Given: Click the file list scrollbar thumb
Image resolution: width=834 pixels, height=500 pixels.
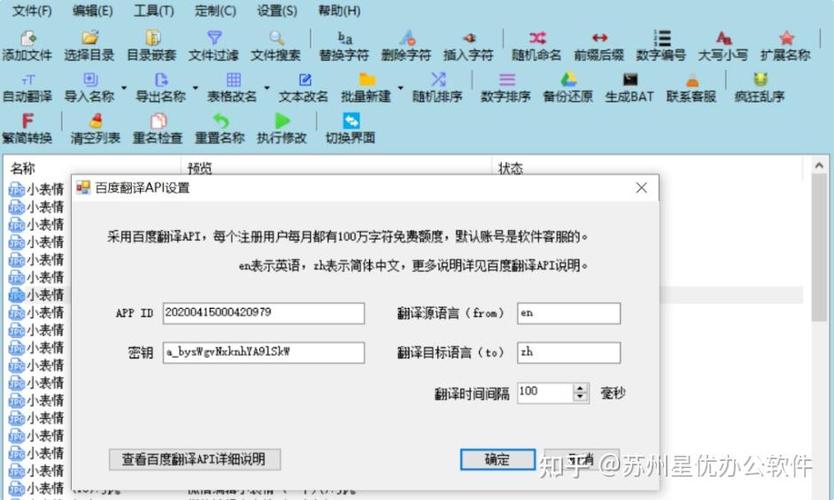Looking at the screenshot, I should point(819,248).
